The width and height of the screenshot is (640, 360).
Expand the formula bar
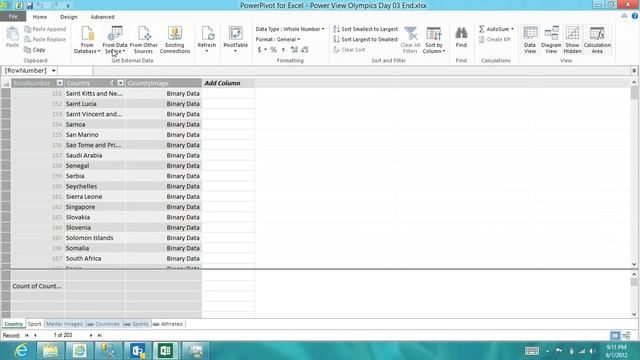coord(634,71)
